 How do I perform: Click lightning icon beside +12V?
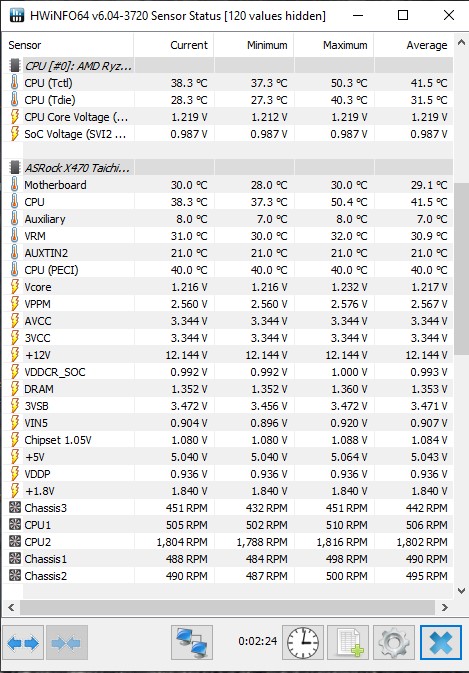15,355
